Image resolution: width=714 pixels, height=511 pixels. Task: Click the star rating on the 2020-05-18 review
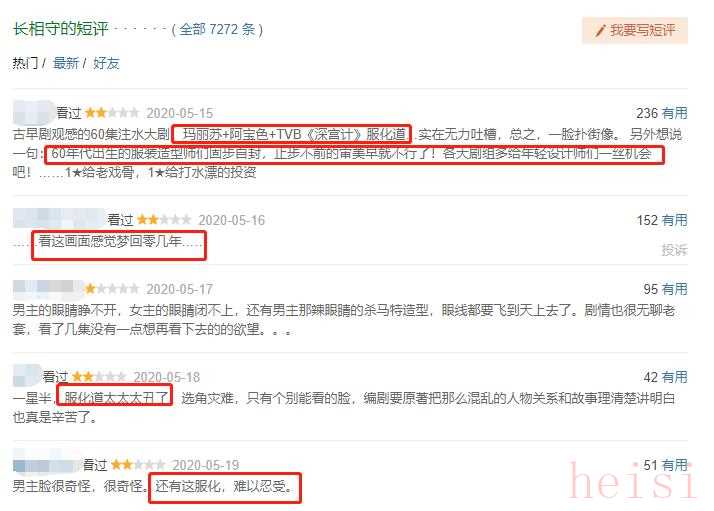[99, 377]
